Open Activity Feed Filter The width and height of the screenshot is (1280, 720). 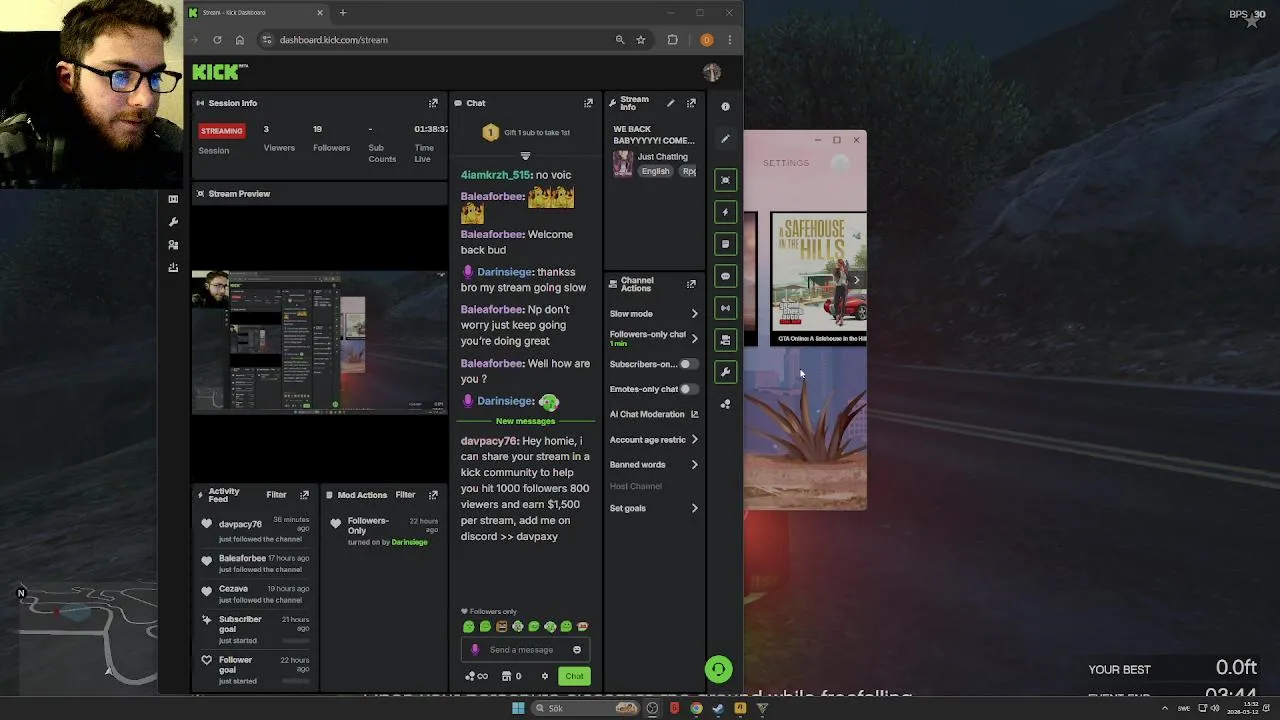click(x=276, y=495)
